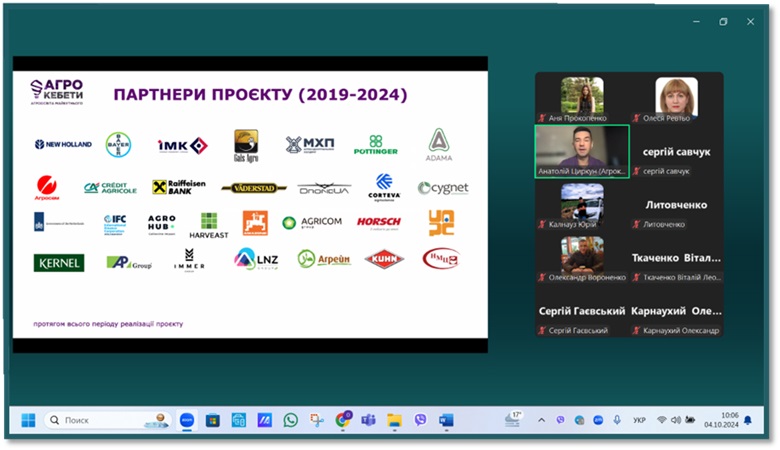Image resolution: width=780 pixels, height=450 pixels.
Task: Launch the Snipping Tool taskbar icon
Action: click(x=316, y=420)
